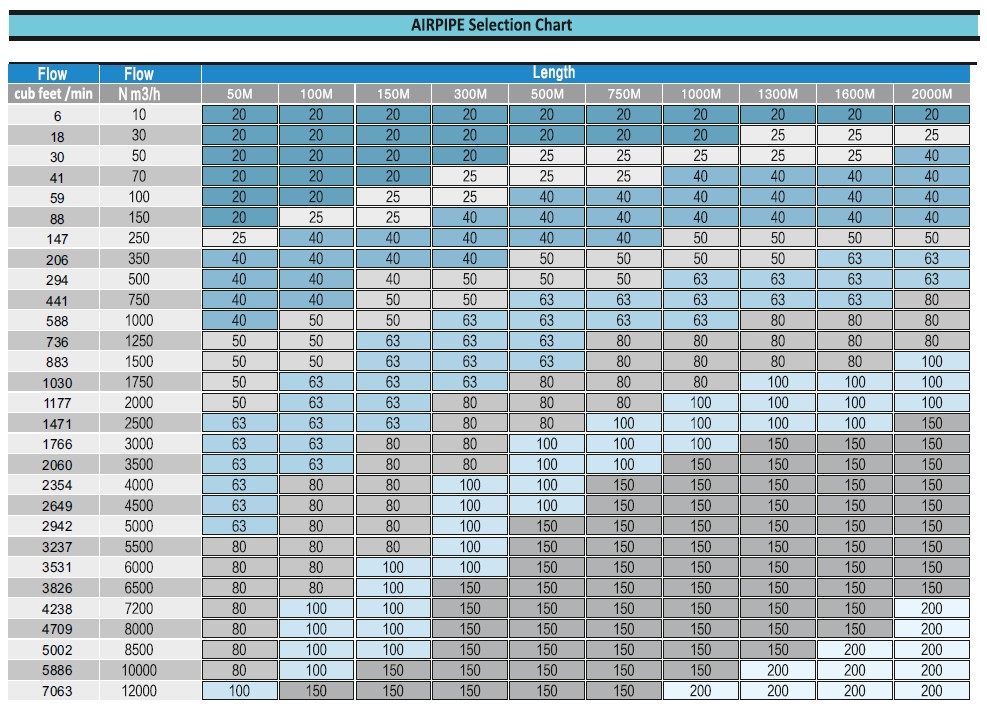Click the 300M cell in the 3826 cfm row
The height and width of the screenshot is (707, 987).
(470, 587)
